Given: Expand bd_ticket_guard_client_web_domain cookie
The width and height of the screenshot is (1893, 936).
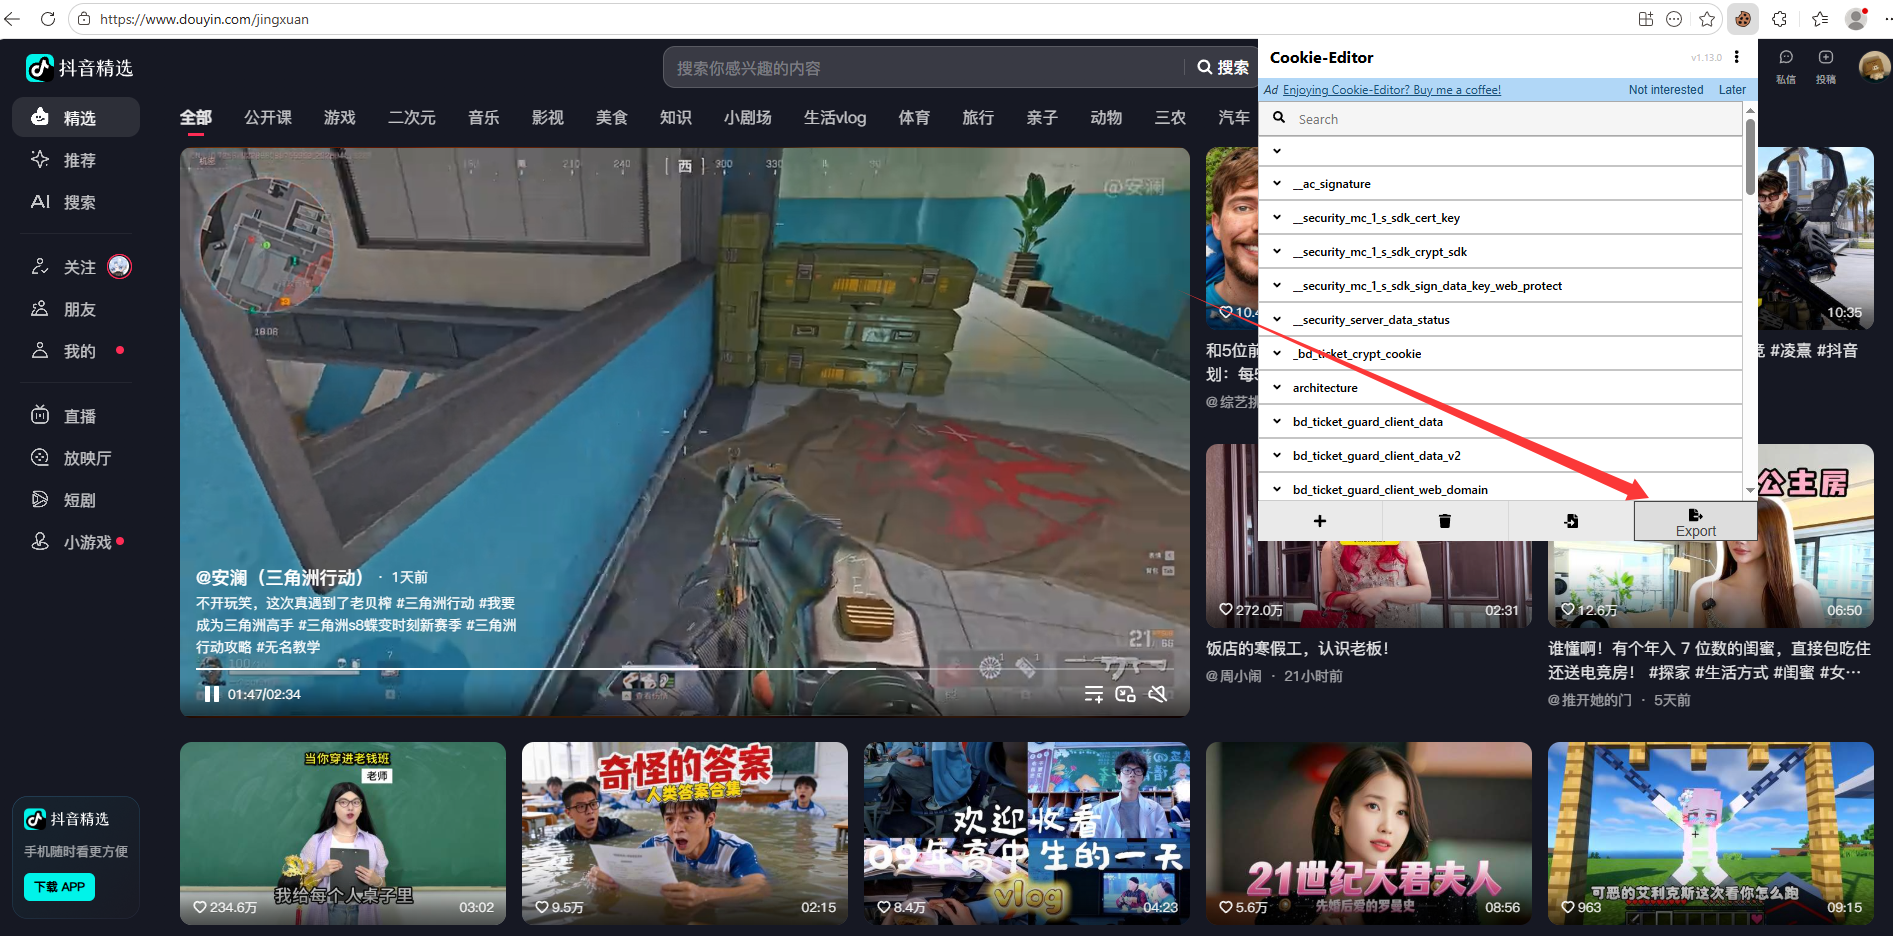Looking at the screenshot, I should tap(1500, 489).
